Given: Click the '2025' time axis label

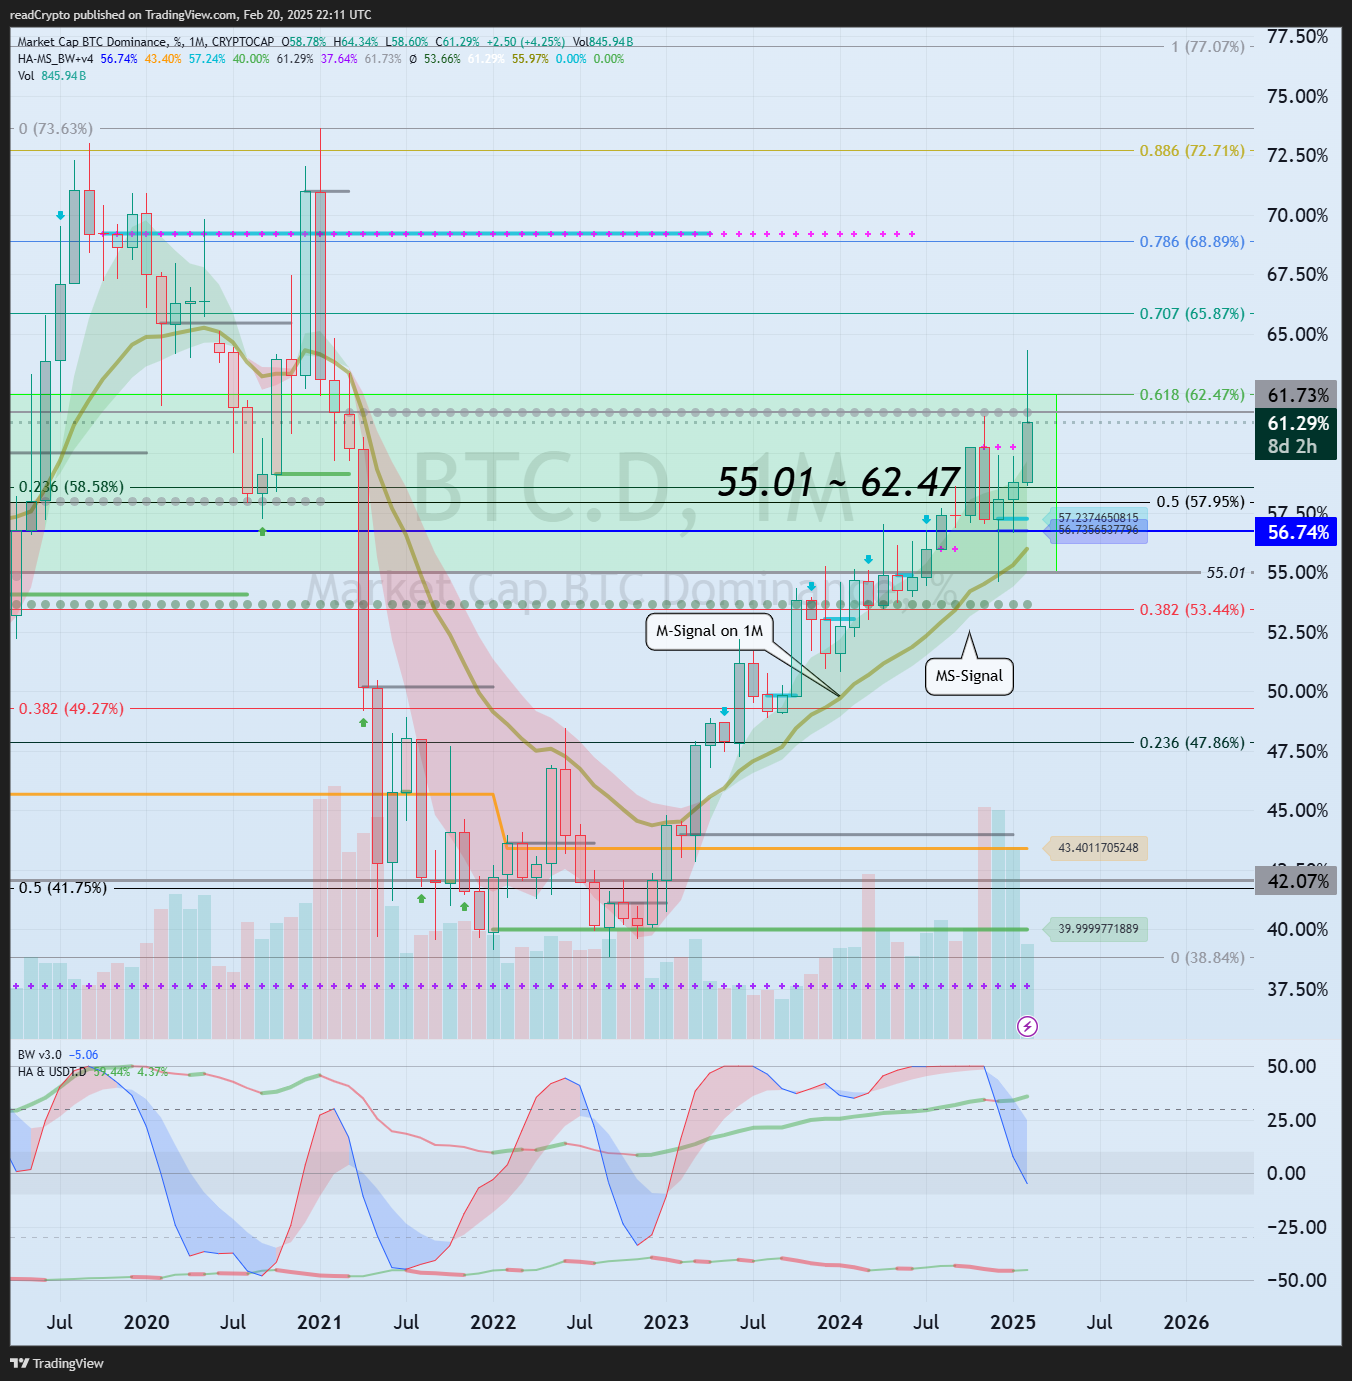Looking at the screenshot, I should (x=1013, y=1322).
